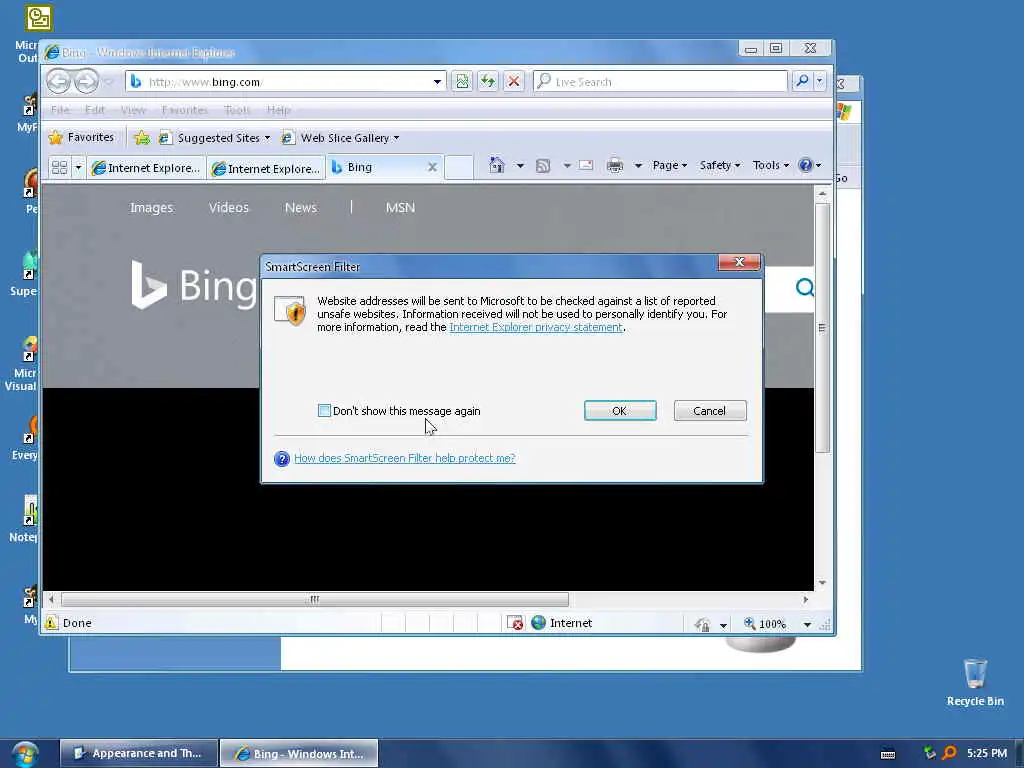Open the Safety menu dropdown
This screenshot has height=768, width=1024.
pos(720,165)
